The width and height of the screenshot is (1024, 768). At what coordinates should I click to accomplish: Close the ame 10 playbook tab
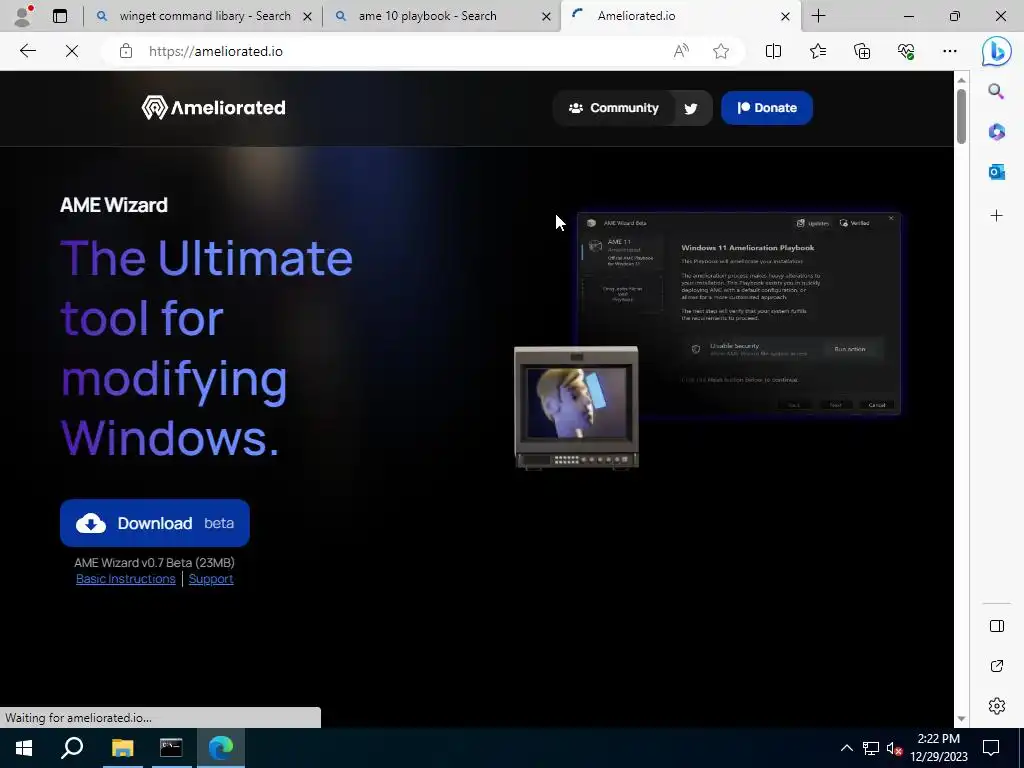pyautogui.click(x=546, y=16)
